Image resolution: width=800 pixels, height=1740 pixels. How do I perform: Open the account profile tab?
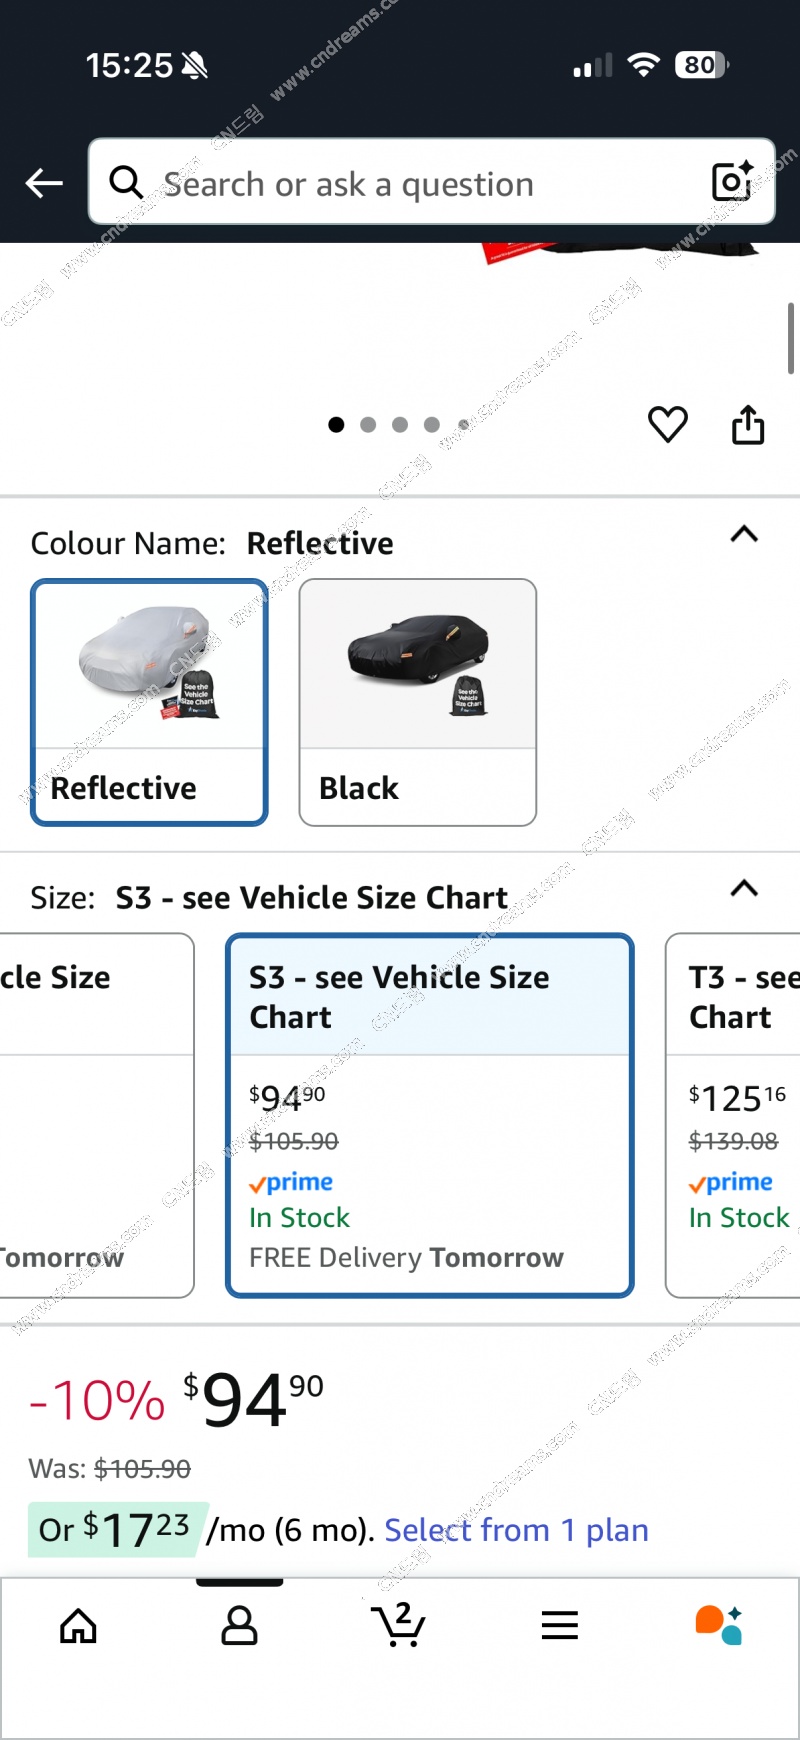click(x=239, y=1626)
